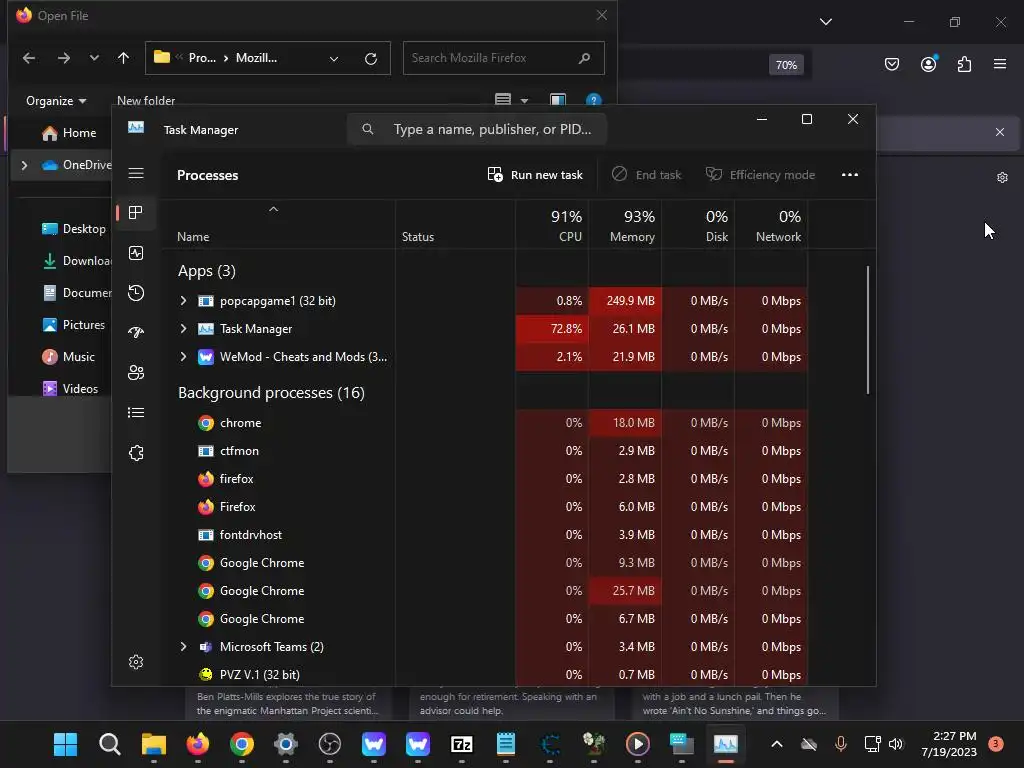Go forward in Open File dialog
This screenshot has width=1024, height=768.
pos(63,58)
